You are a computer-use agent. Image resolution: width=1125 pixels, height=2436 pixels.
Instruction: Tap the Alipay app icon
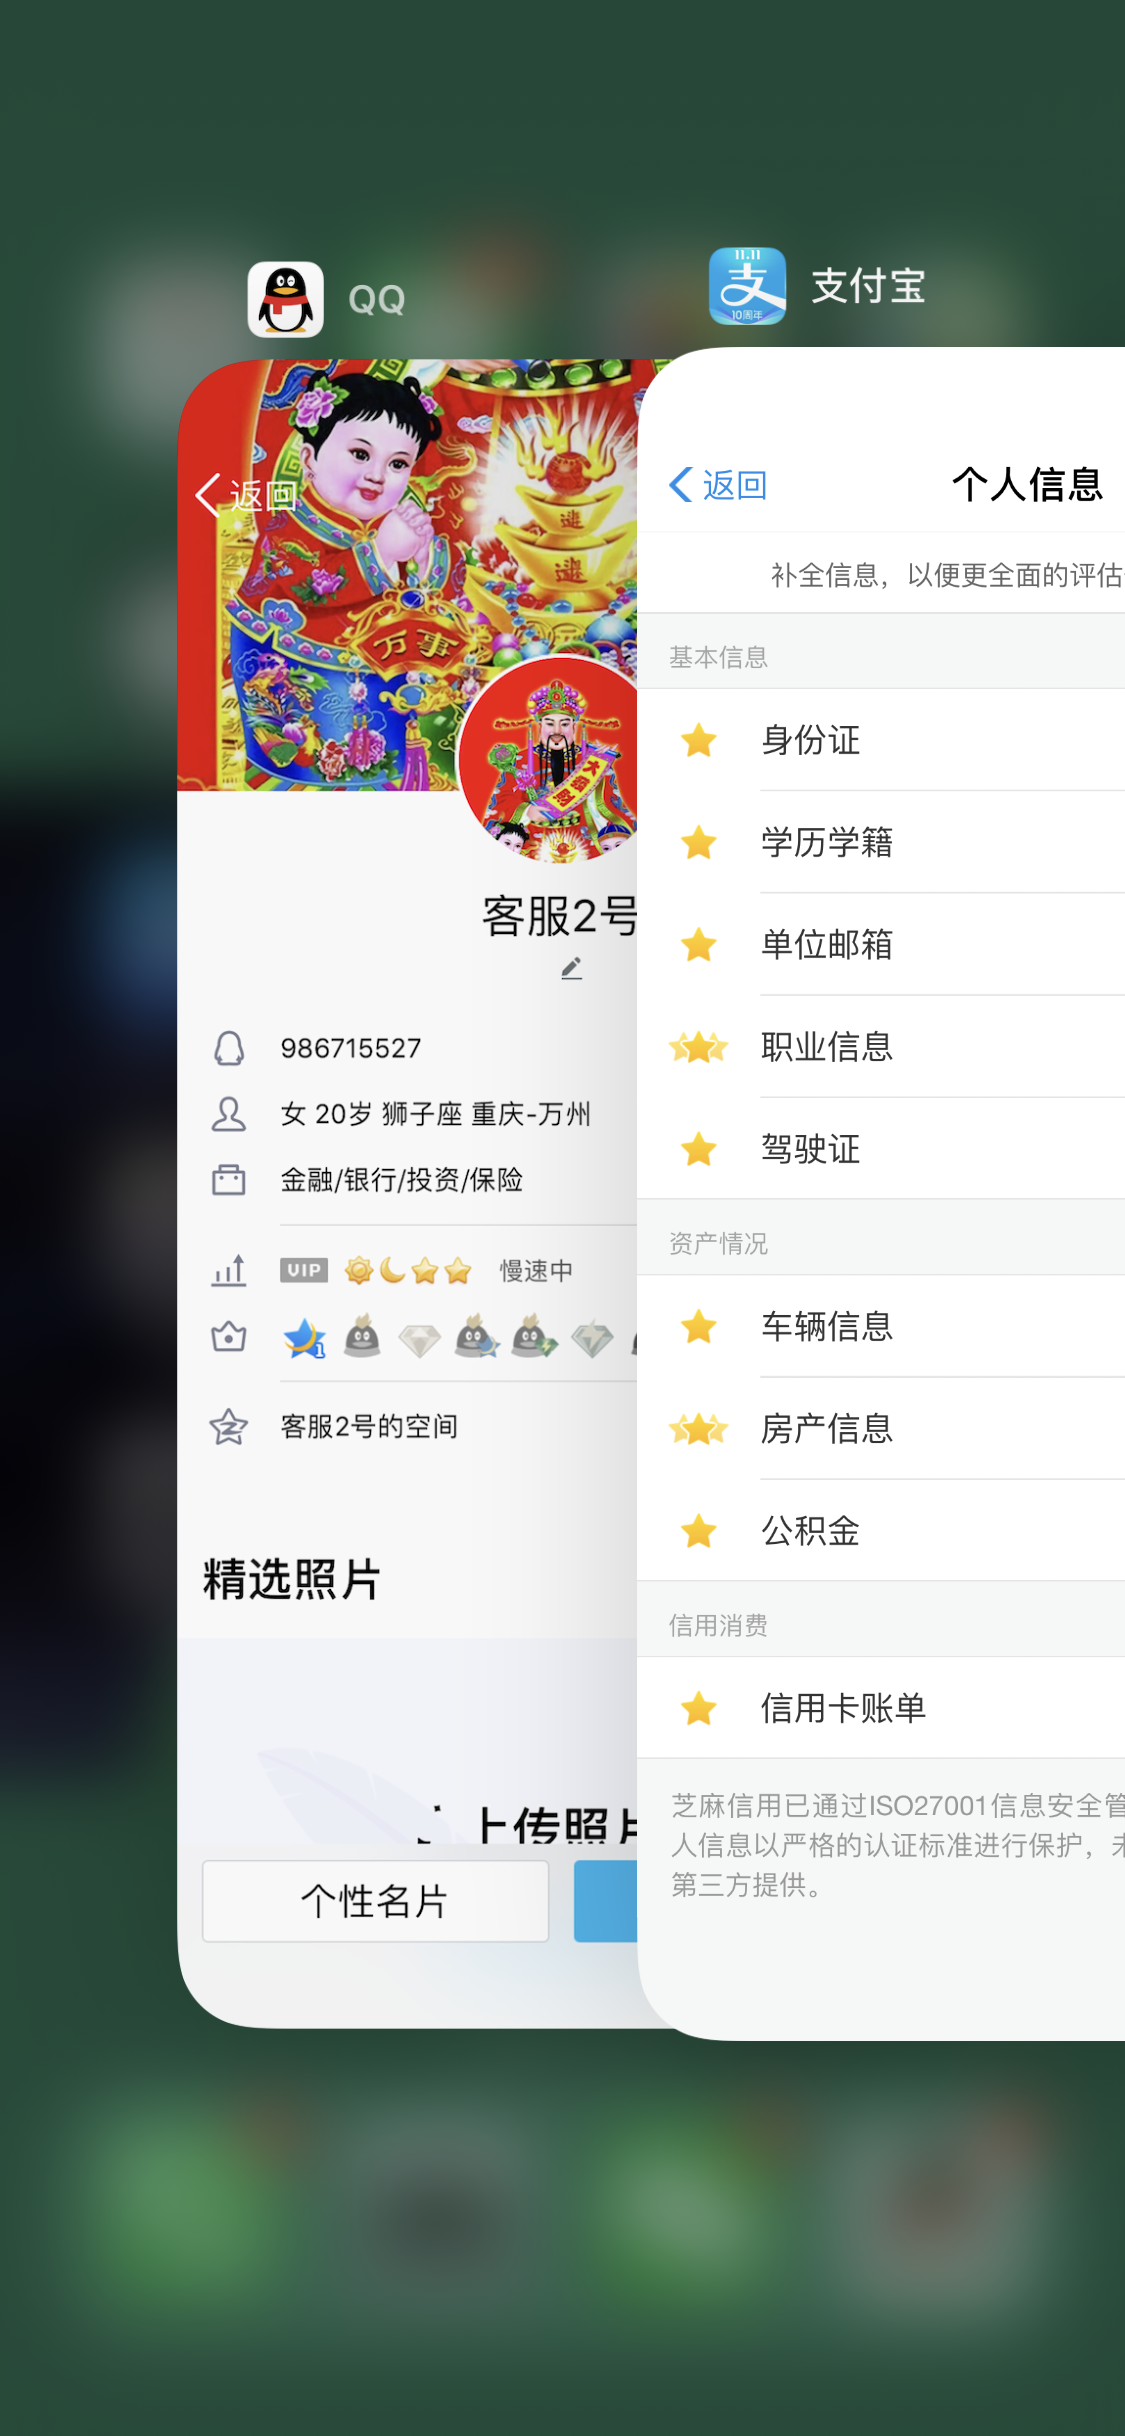pos(747,286)
